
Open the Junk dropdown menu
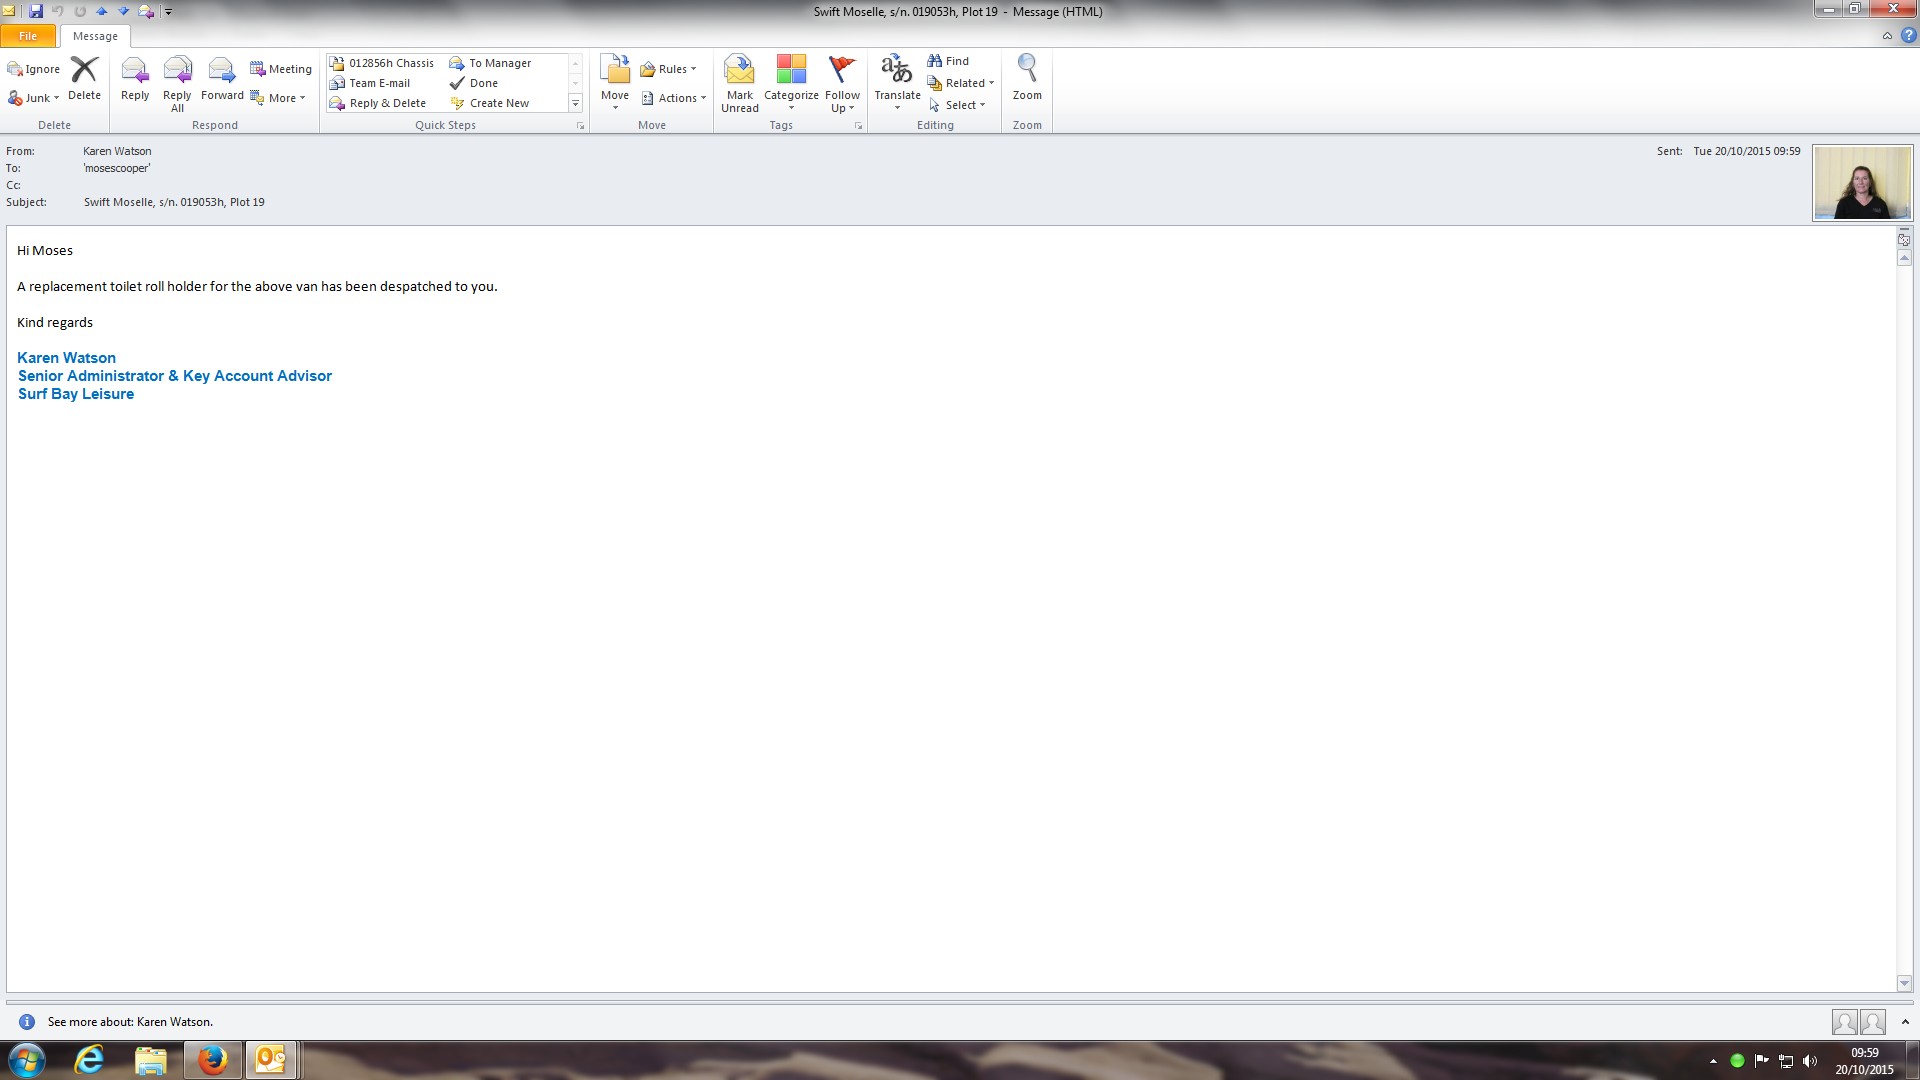(x=36, y=98)
